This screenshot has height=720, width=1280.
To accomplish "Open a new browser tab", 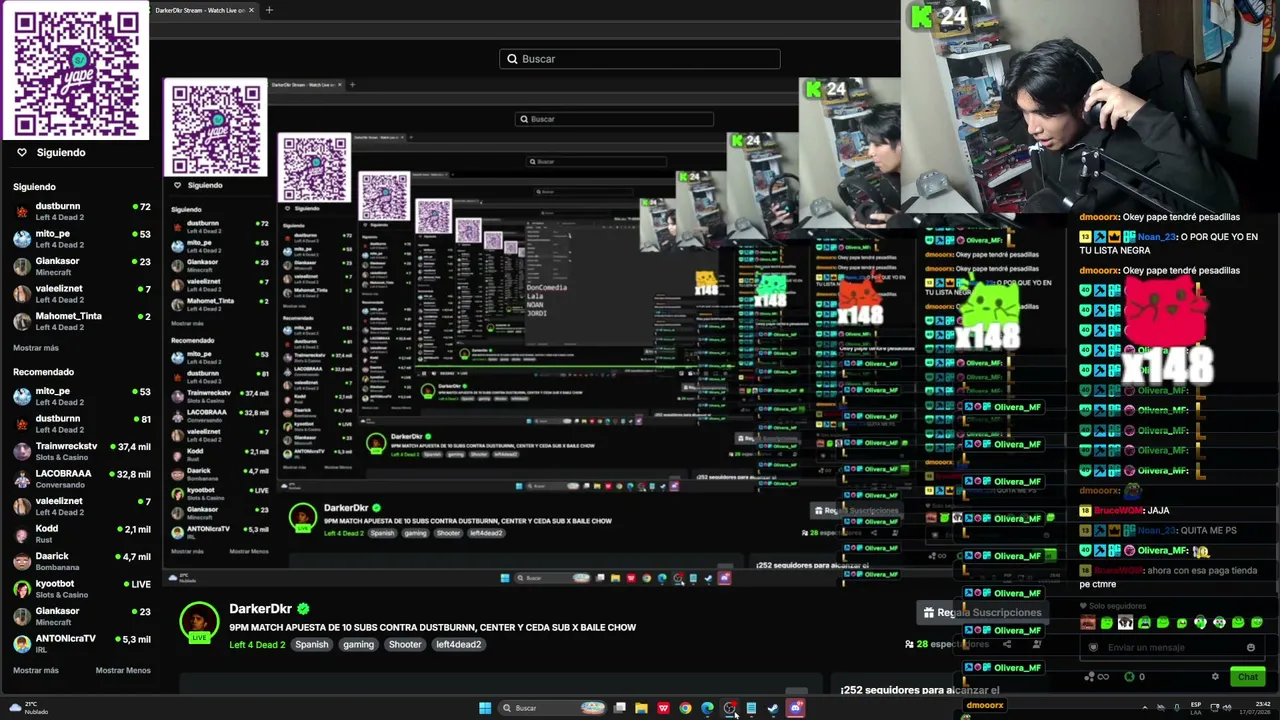I will [269, 10].
